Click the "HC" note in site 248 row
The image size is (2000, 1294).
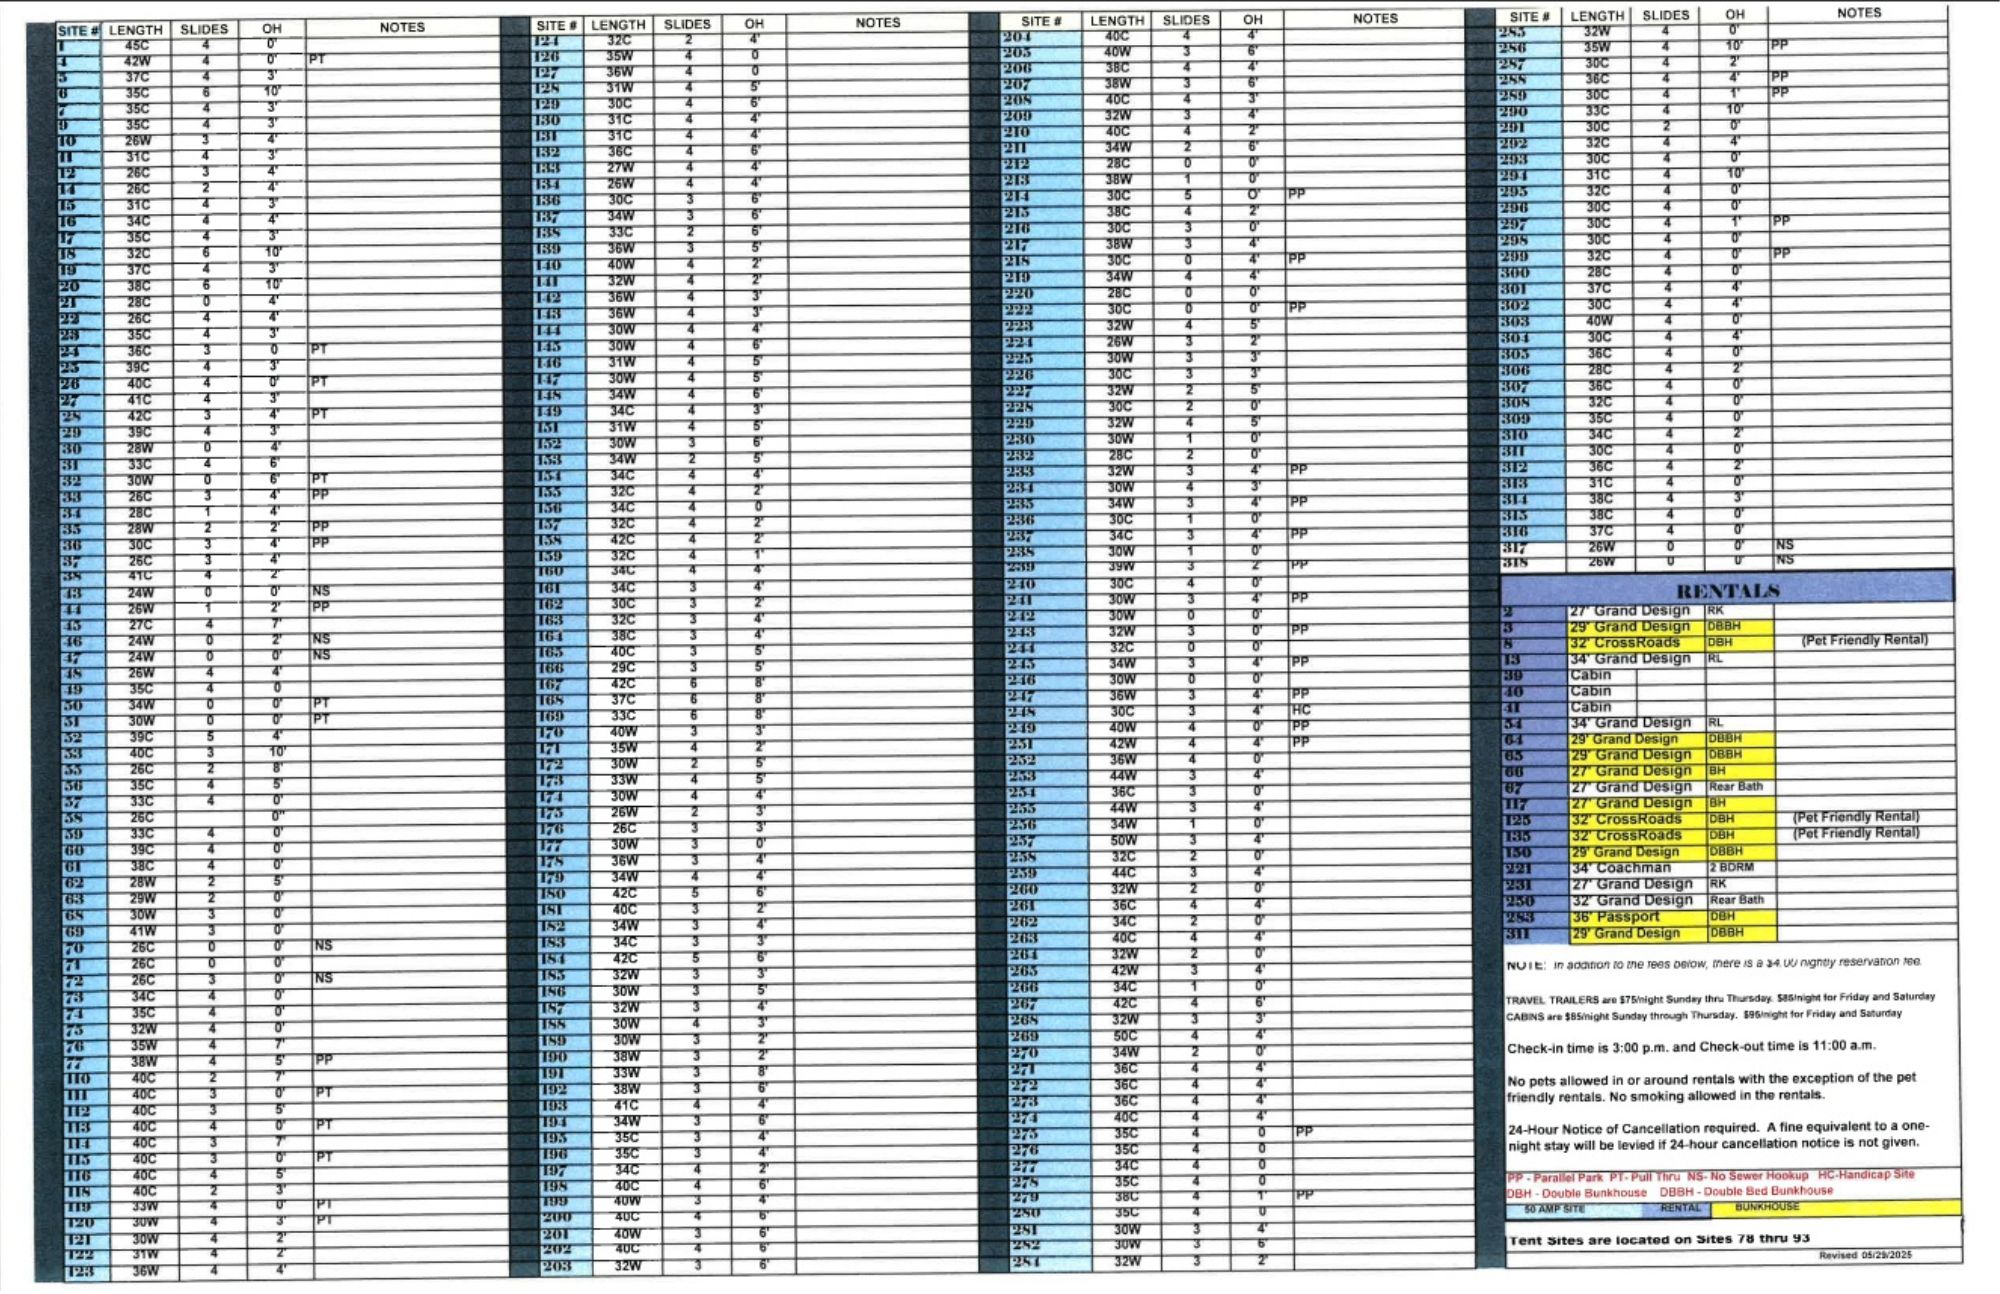coord(1301,711)
